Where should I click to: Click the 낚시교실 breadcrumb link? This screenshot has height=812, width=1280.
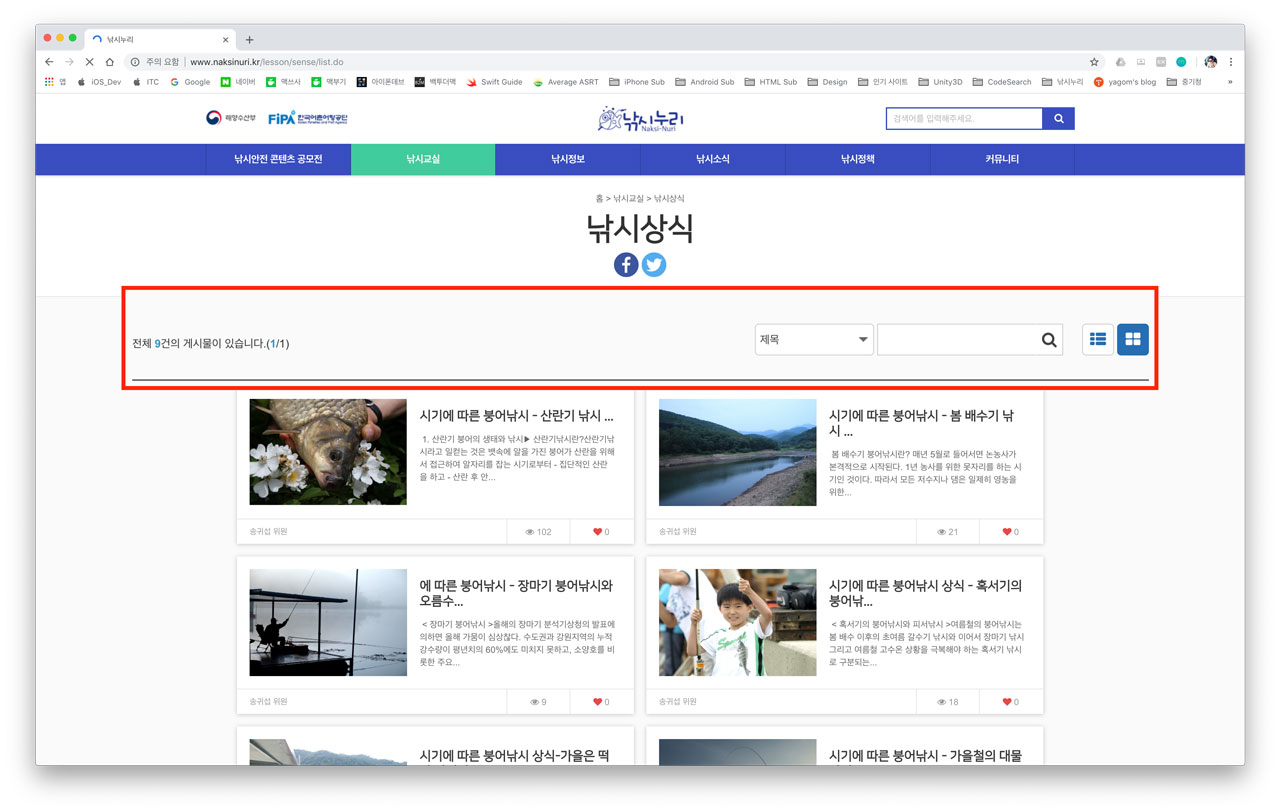click(x=630, y=198)
